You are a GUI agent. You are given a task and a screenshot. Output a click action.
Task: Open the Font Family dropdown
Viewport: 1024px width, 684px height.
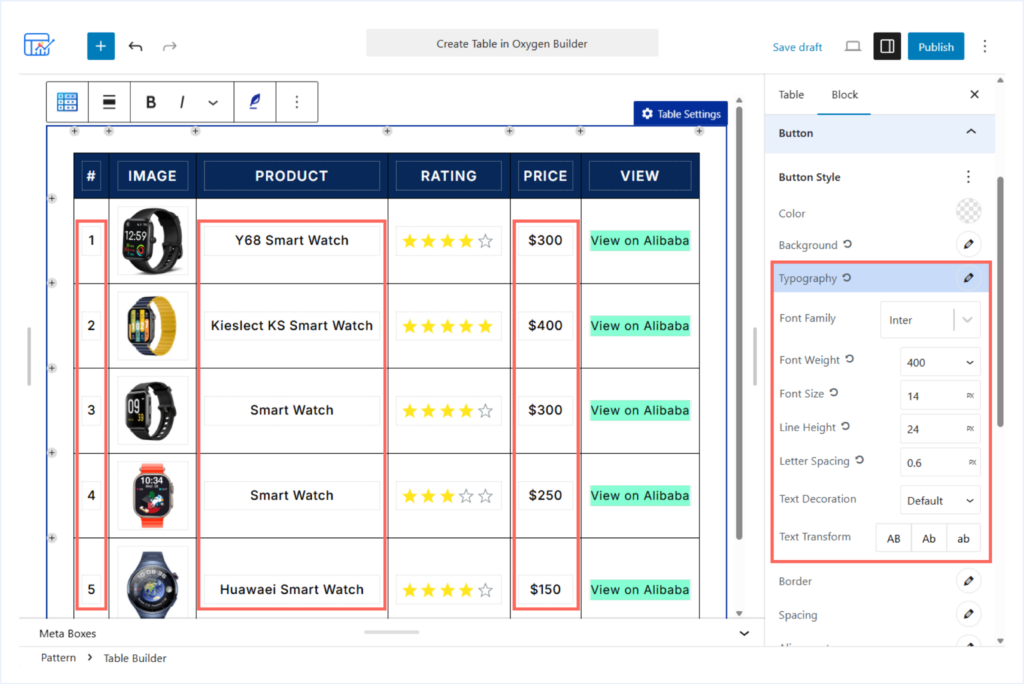(x=930, y=319)
